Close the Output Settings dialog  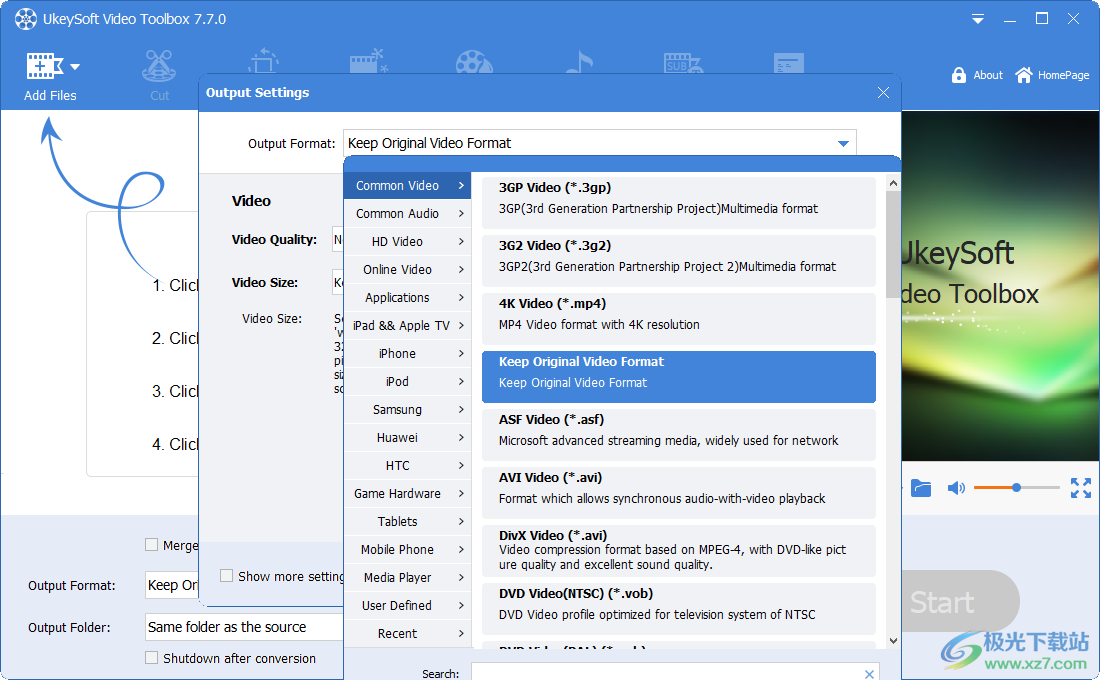(x=883, y=93)
